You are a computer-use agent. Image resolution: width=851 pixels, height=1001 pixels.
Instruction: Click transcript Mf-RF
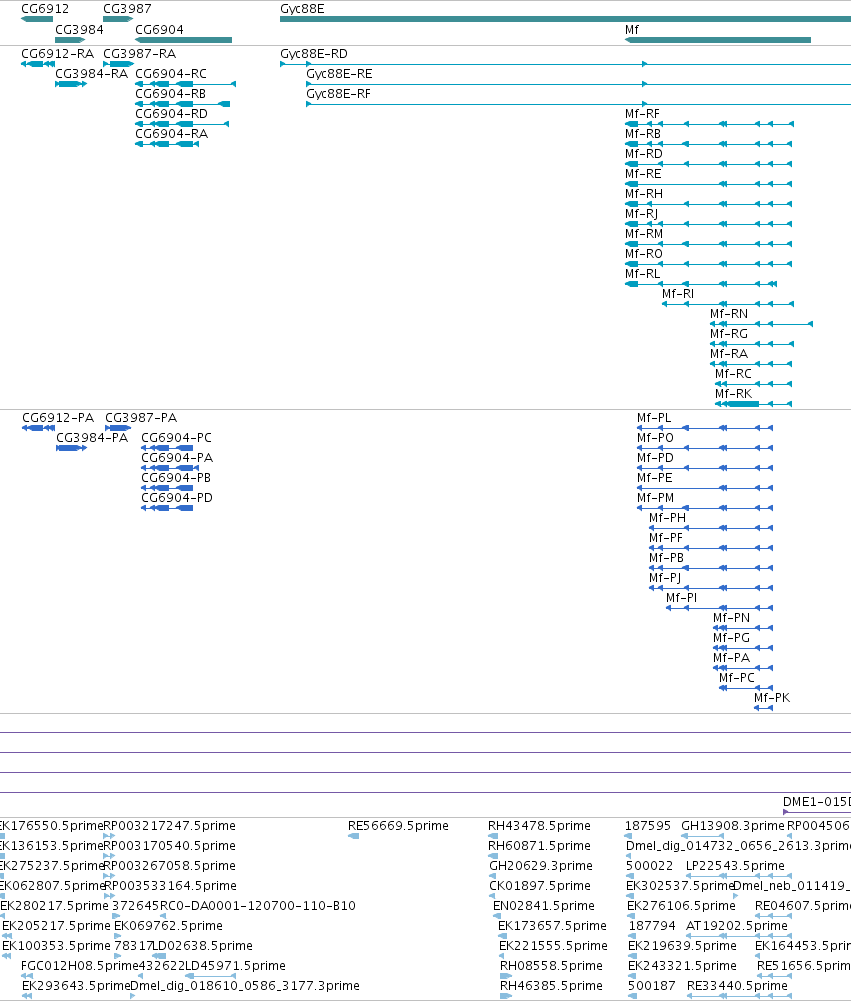click(x=642, y=114)
